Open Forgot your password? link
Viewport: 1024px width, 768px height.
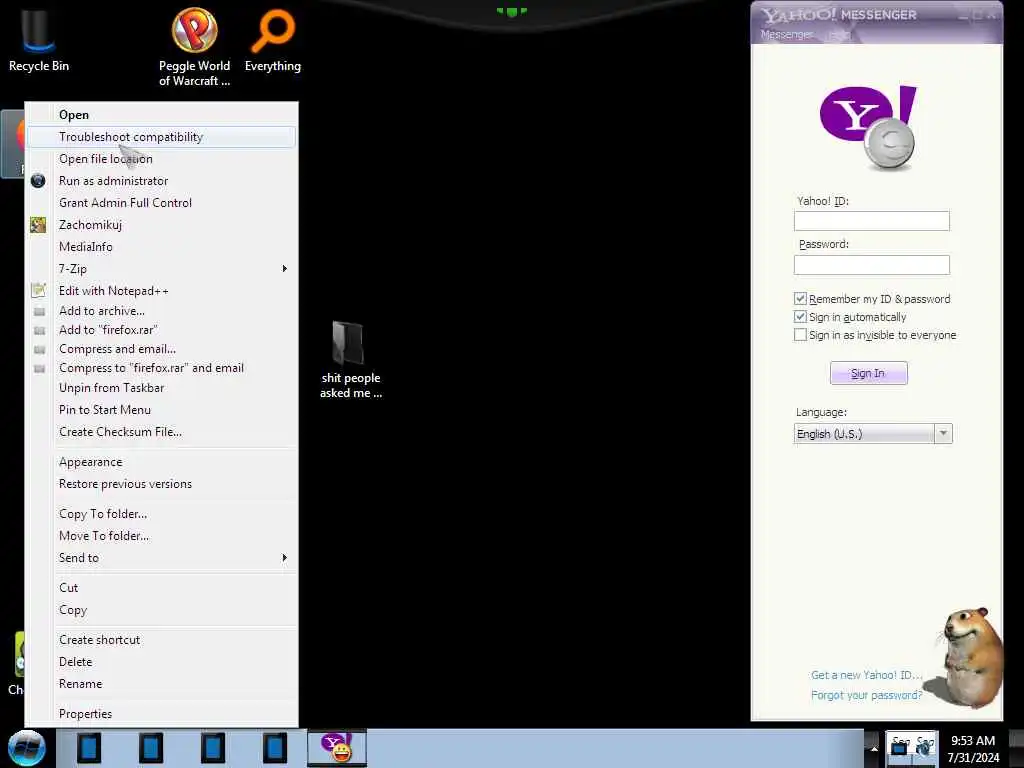pos(867,695)
